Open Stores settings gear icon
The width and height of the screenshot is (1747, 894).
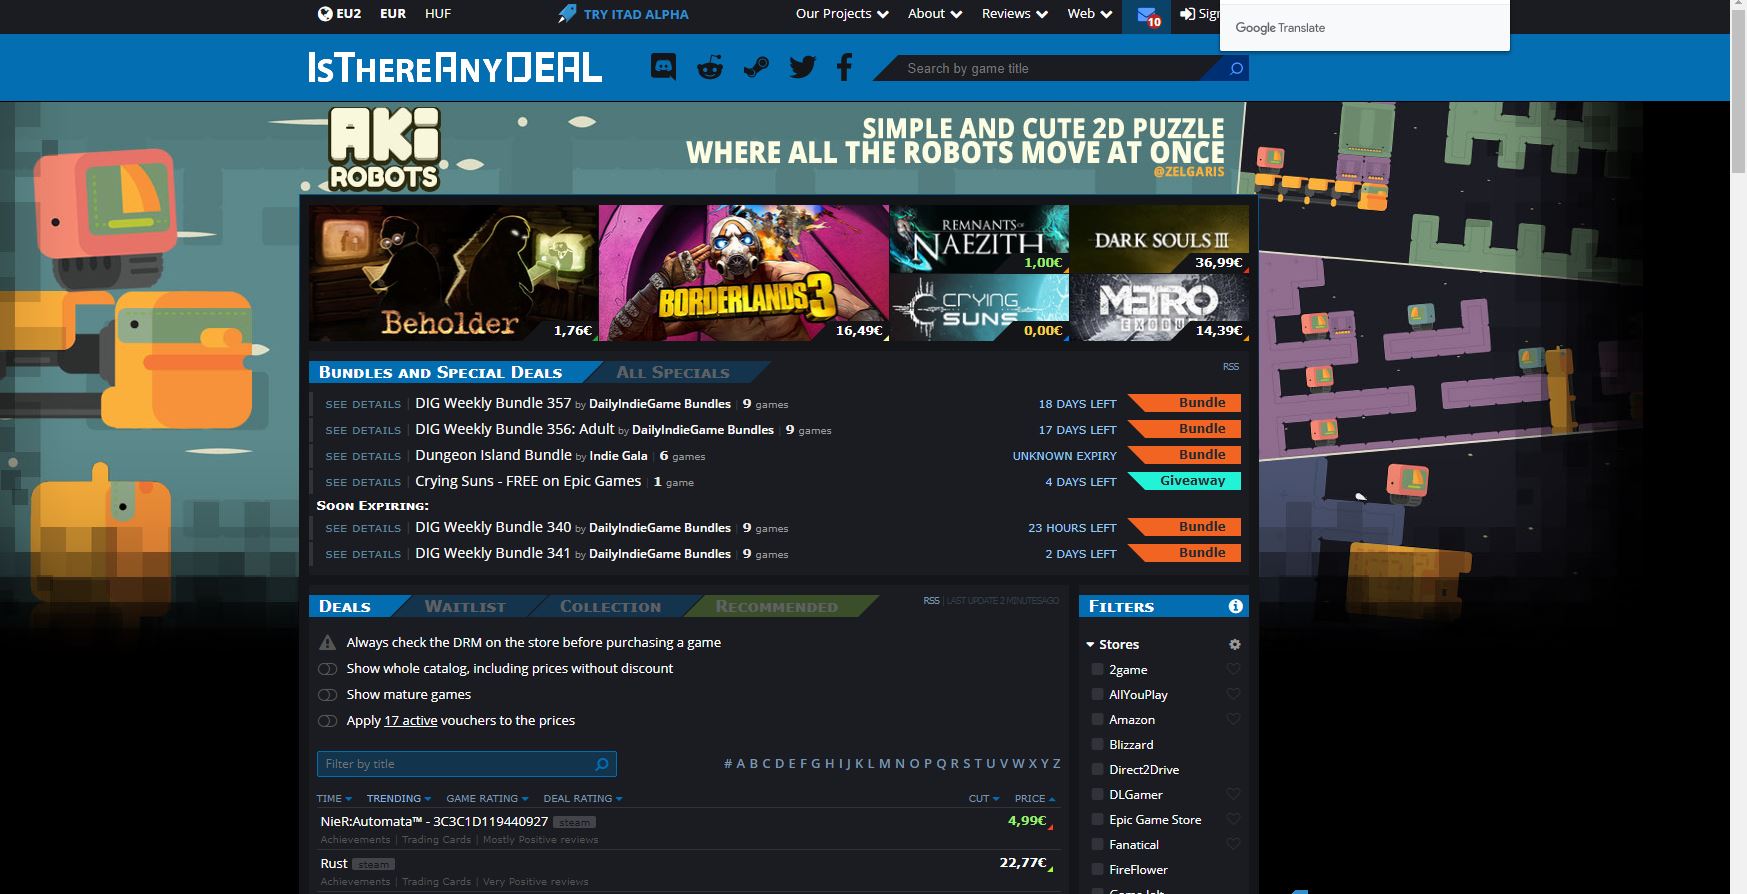click(x=1234, y=645)
